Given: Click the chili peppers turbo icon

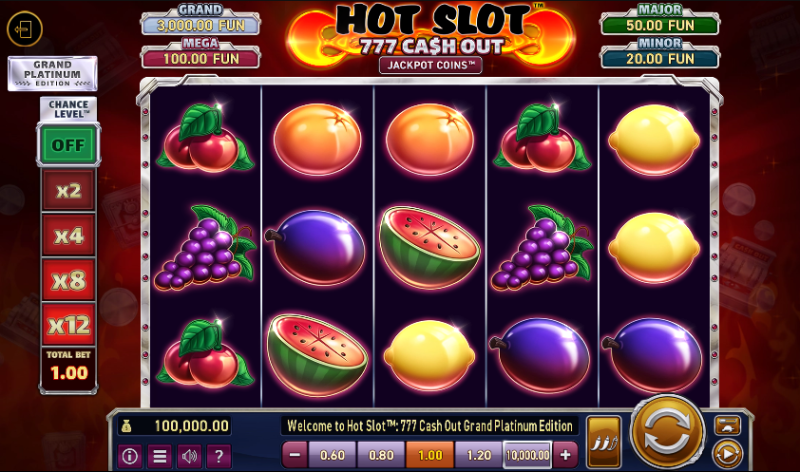Looking at the screenshot, I should pos(604,442).
